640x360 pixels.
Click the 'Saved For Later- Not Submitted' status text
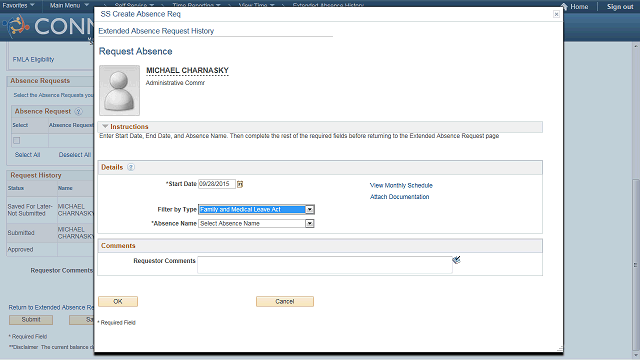tap(30, 210)
